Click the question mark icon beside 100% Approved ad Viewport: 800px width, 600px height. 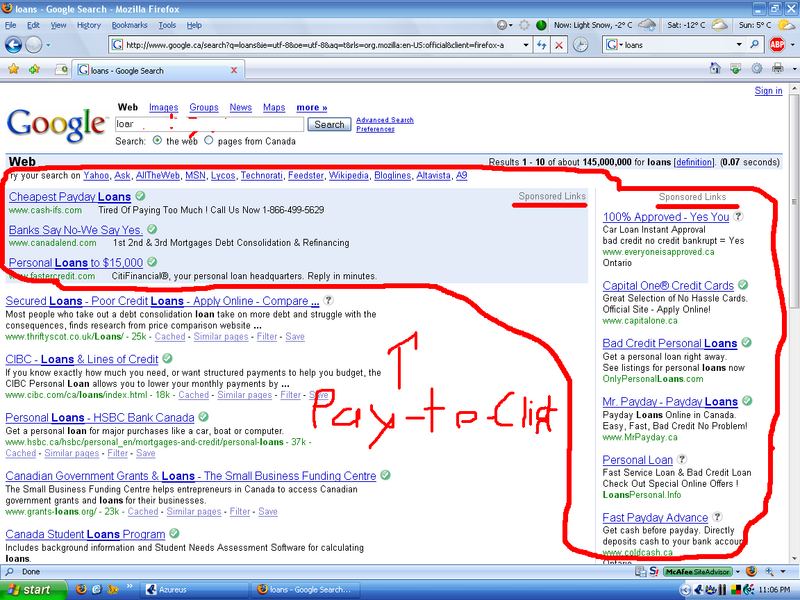coord(738,216)
